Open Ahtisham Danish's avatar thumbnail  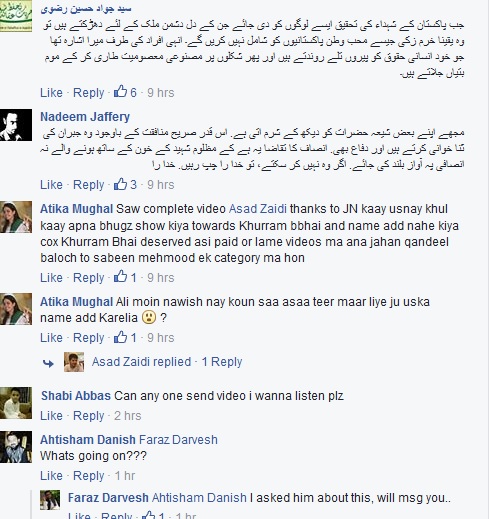[x=16, y=447]
